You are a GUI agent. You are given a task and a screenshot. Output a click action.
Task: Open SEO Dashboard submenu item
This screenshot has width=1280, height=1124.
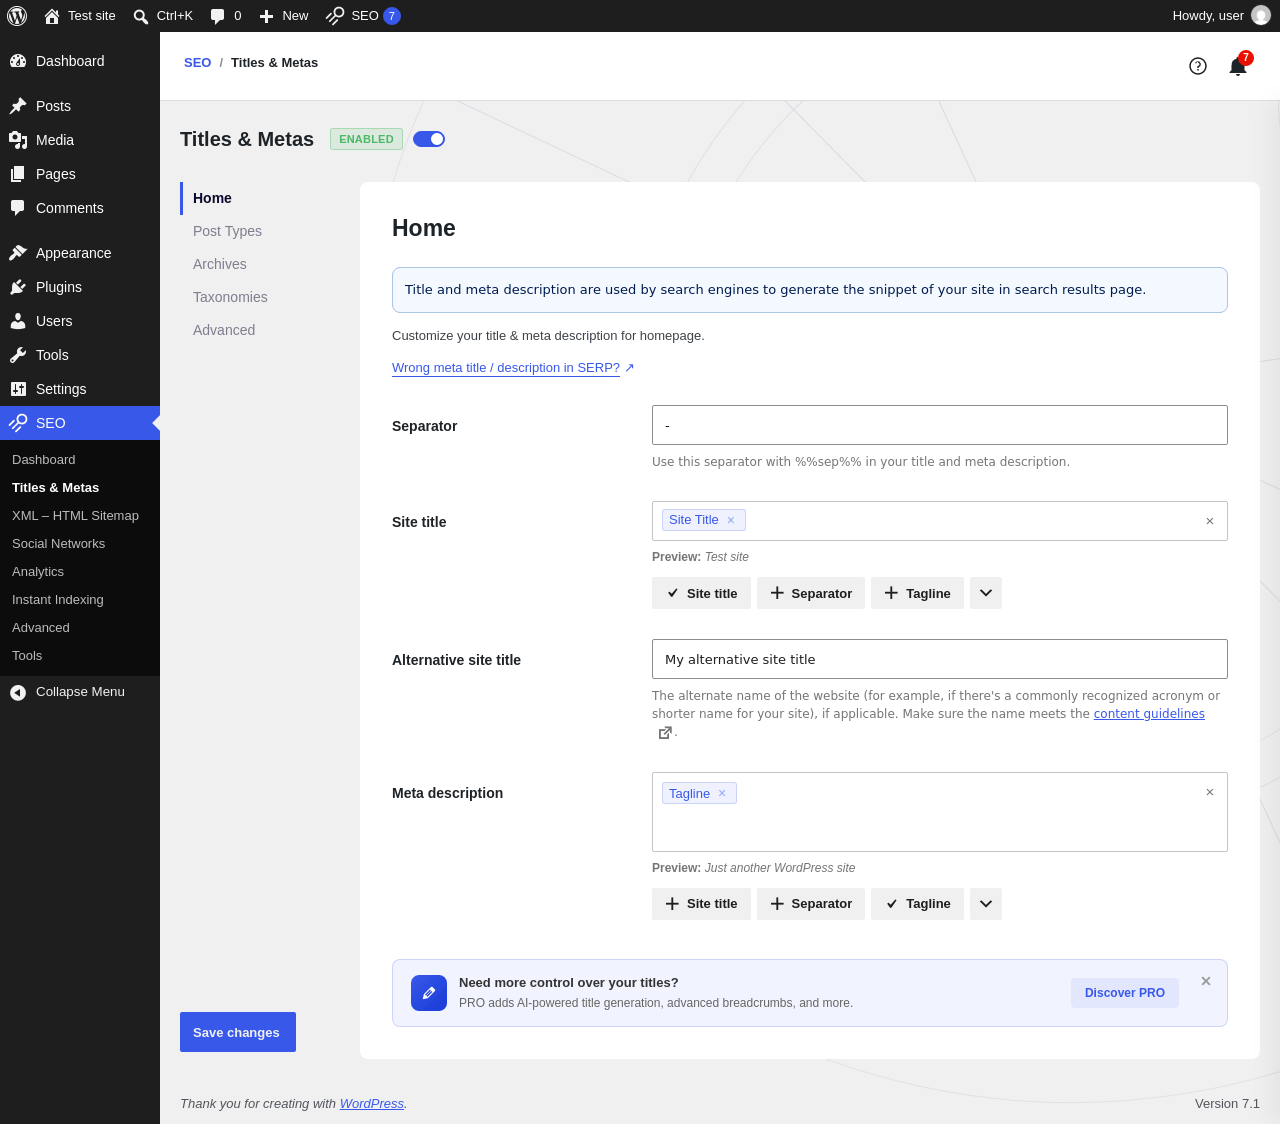[x=80, y=460]
